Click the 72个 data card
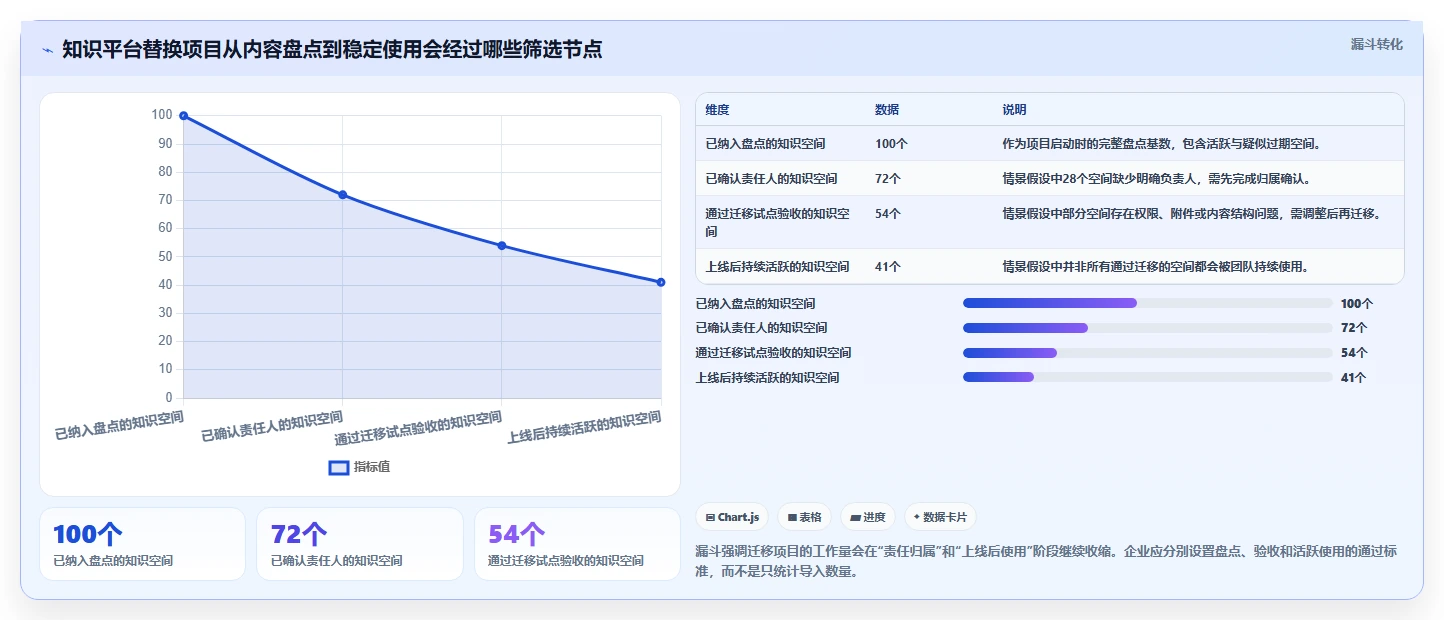This screenshot has height=620, width=1444. pyautogui.click(x=360, y=544)
